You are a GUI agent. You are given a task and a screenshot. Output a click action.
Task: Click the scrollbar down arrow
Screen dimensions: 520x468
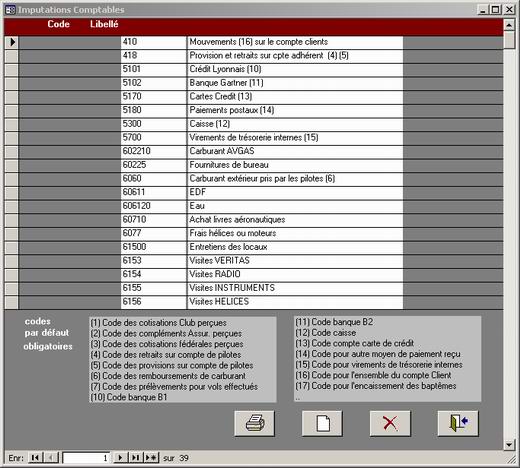509,445
